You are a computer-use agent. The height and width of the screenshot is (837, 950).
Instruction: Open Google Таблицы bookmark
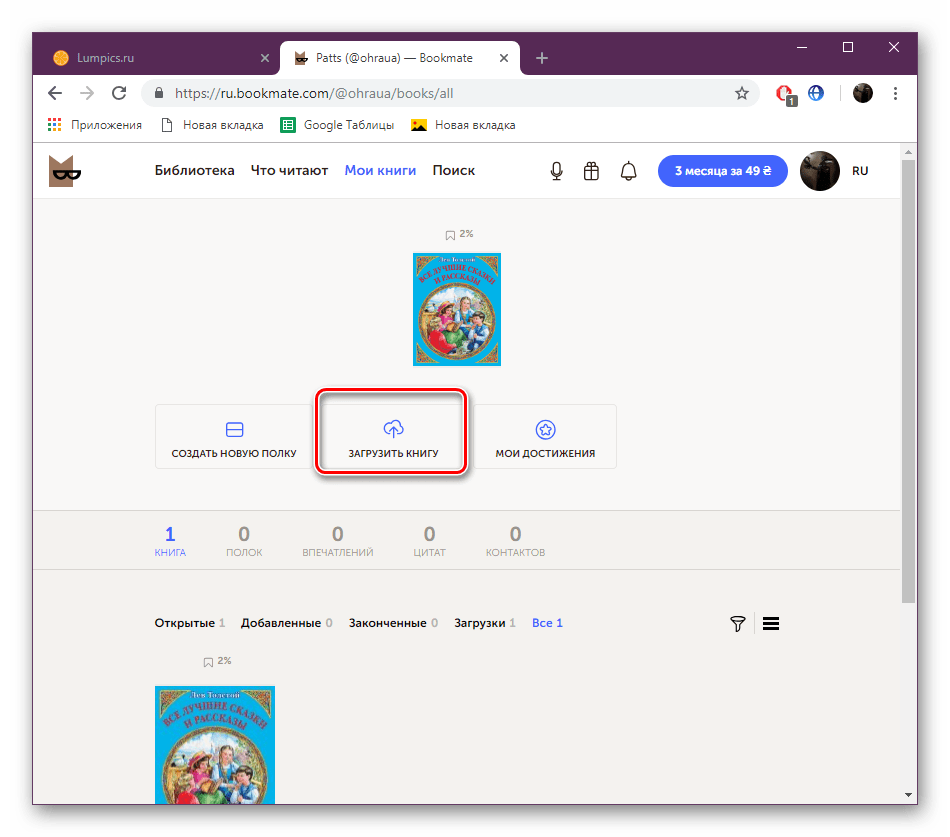coord(337,125)
